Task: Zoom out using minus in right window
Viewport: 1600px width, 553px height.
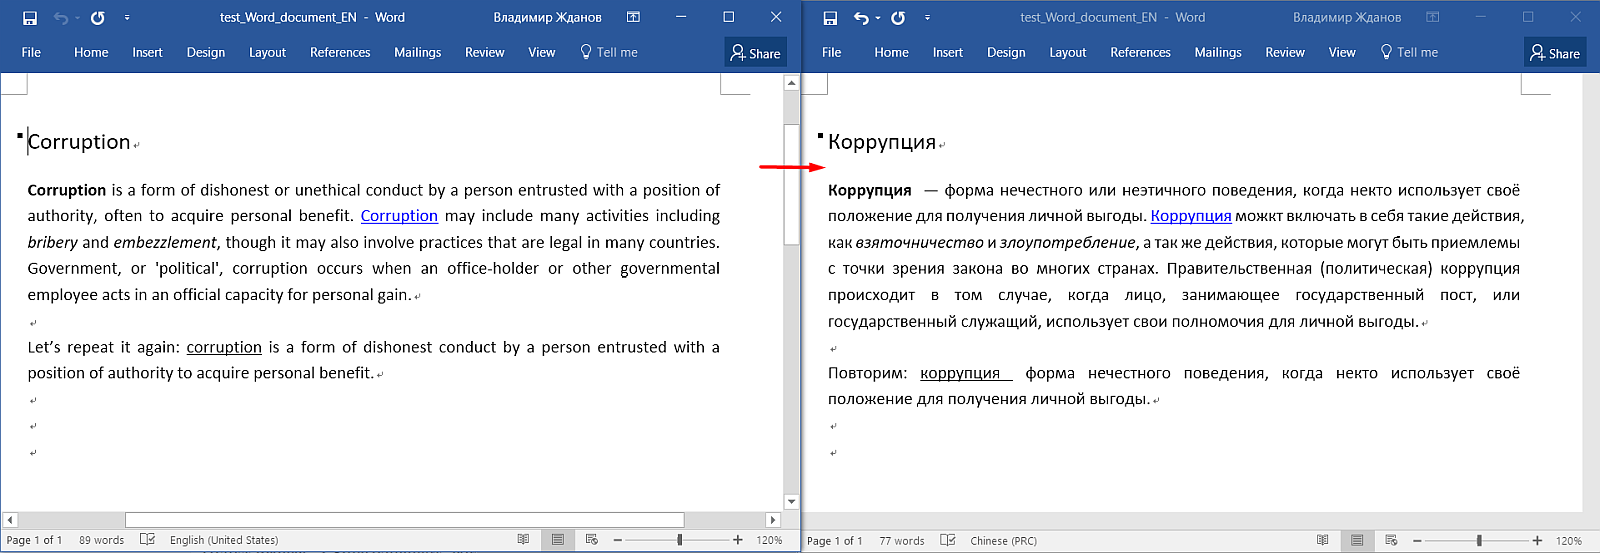Action: 1417,540
